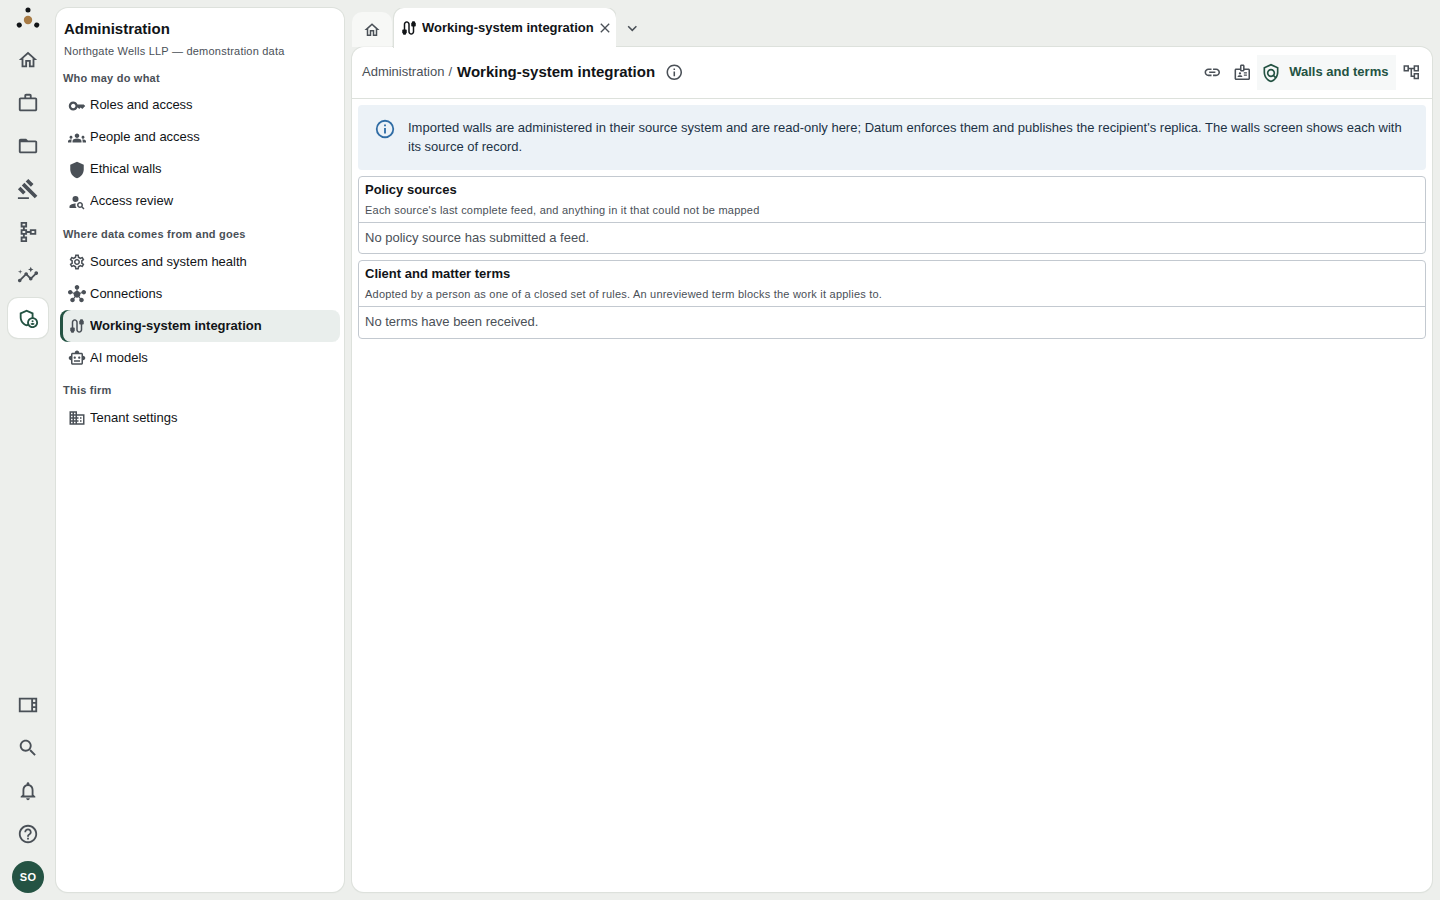Navigate to Access review
Screen dimensions: 1440x900
tap(200, 201)
